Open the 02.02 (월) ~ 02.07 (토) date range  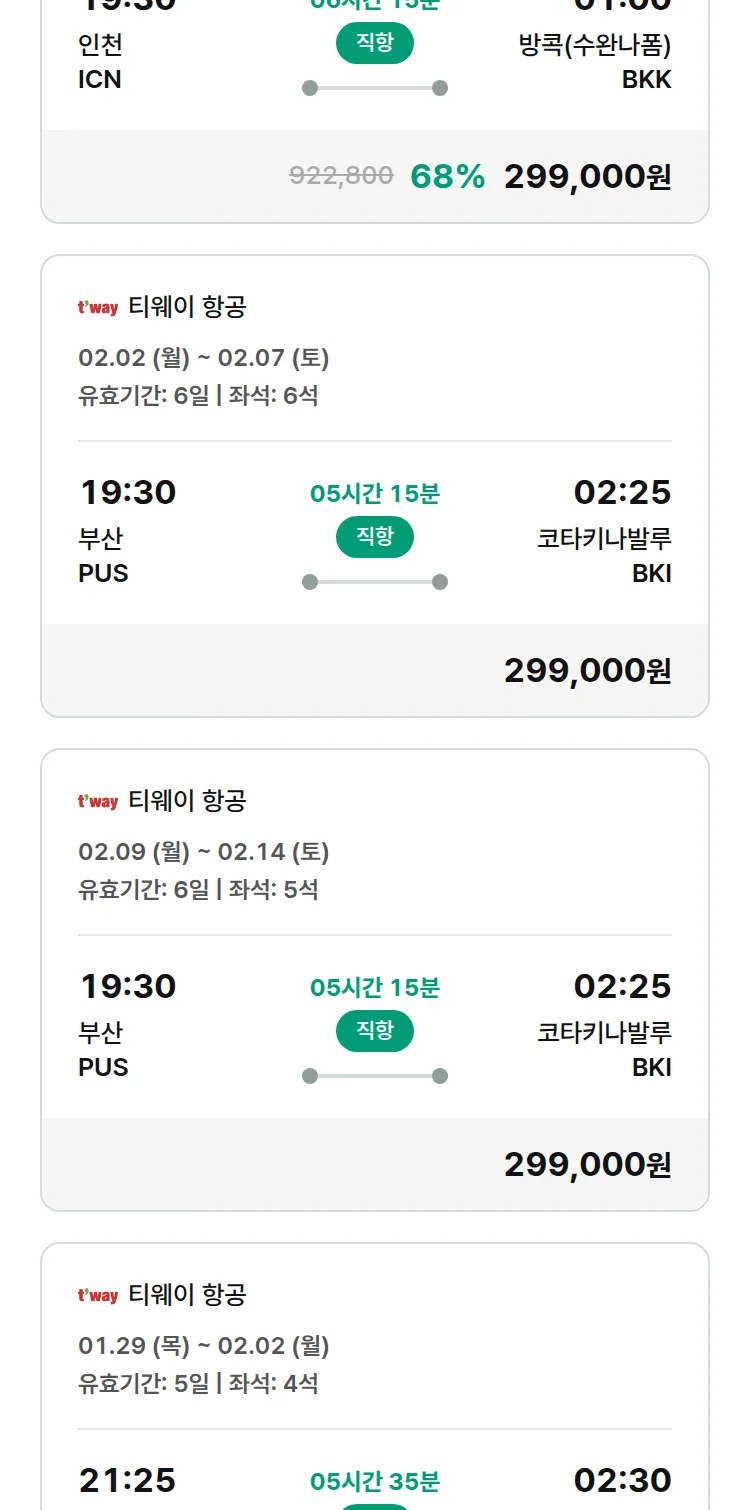point(204,358)
